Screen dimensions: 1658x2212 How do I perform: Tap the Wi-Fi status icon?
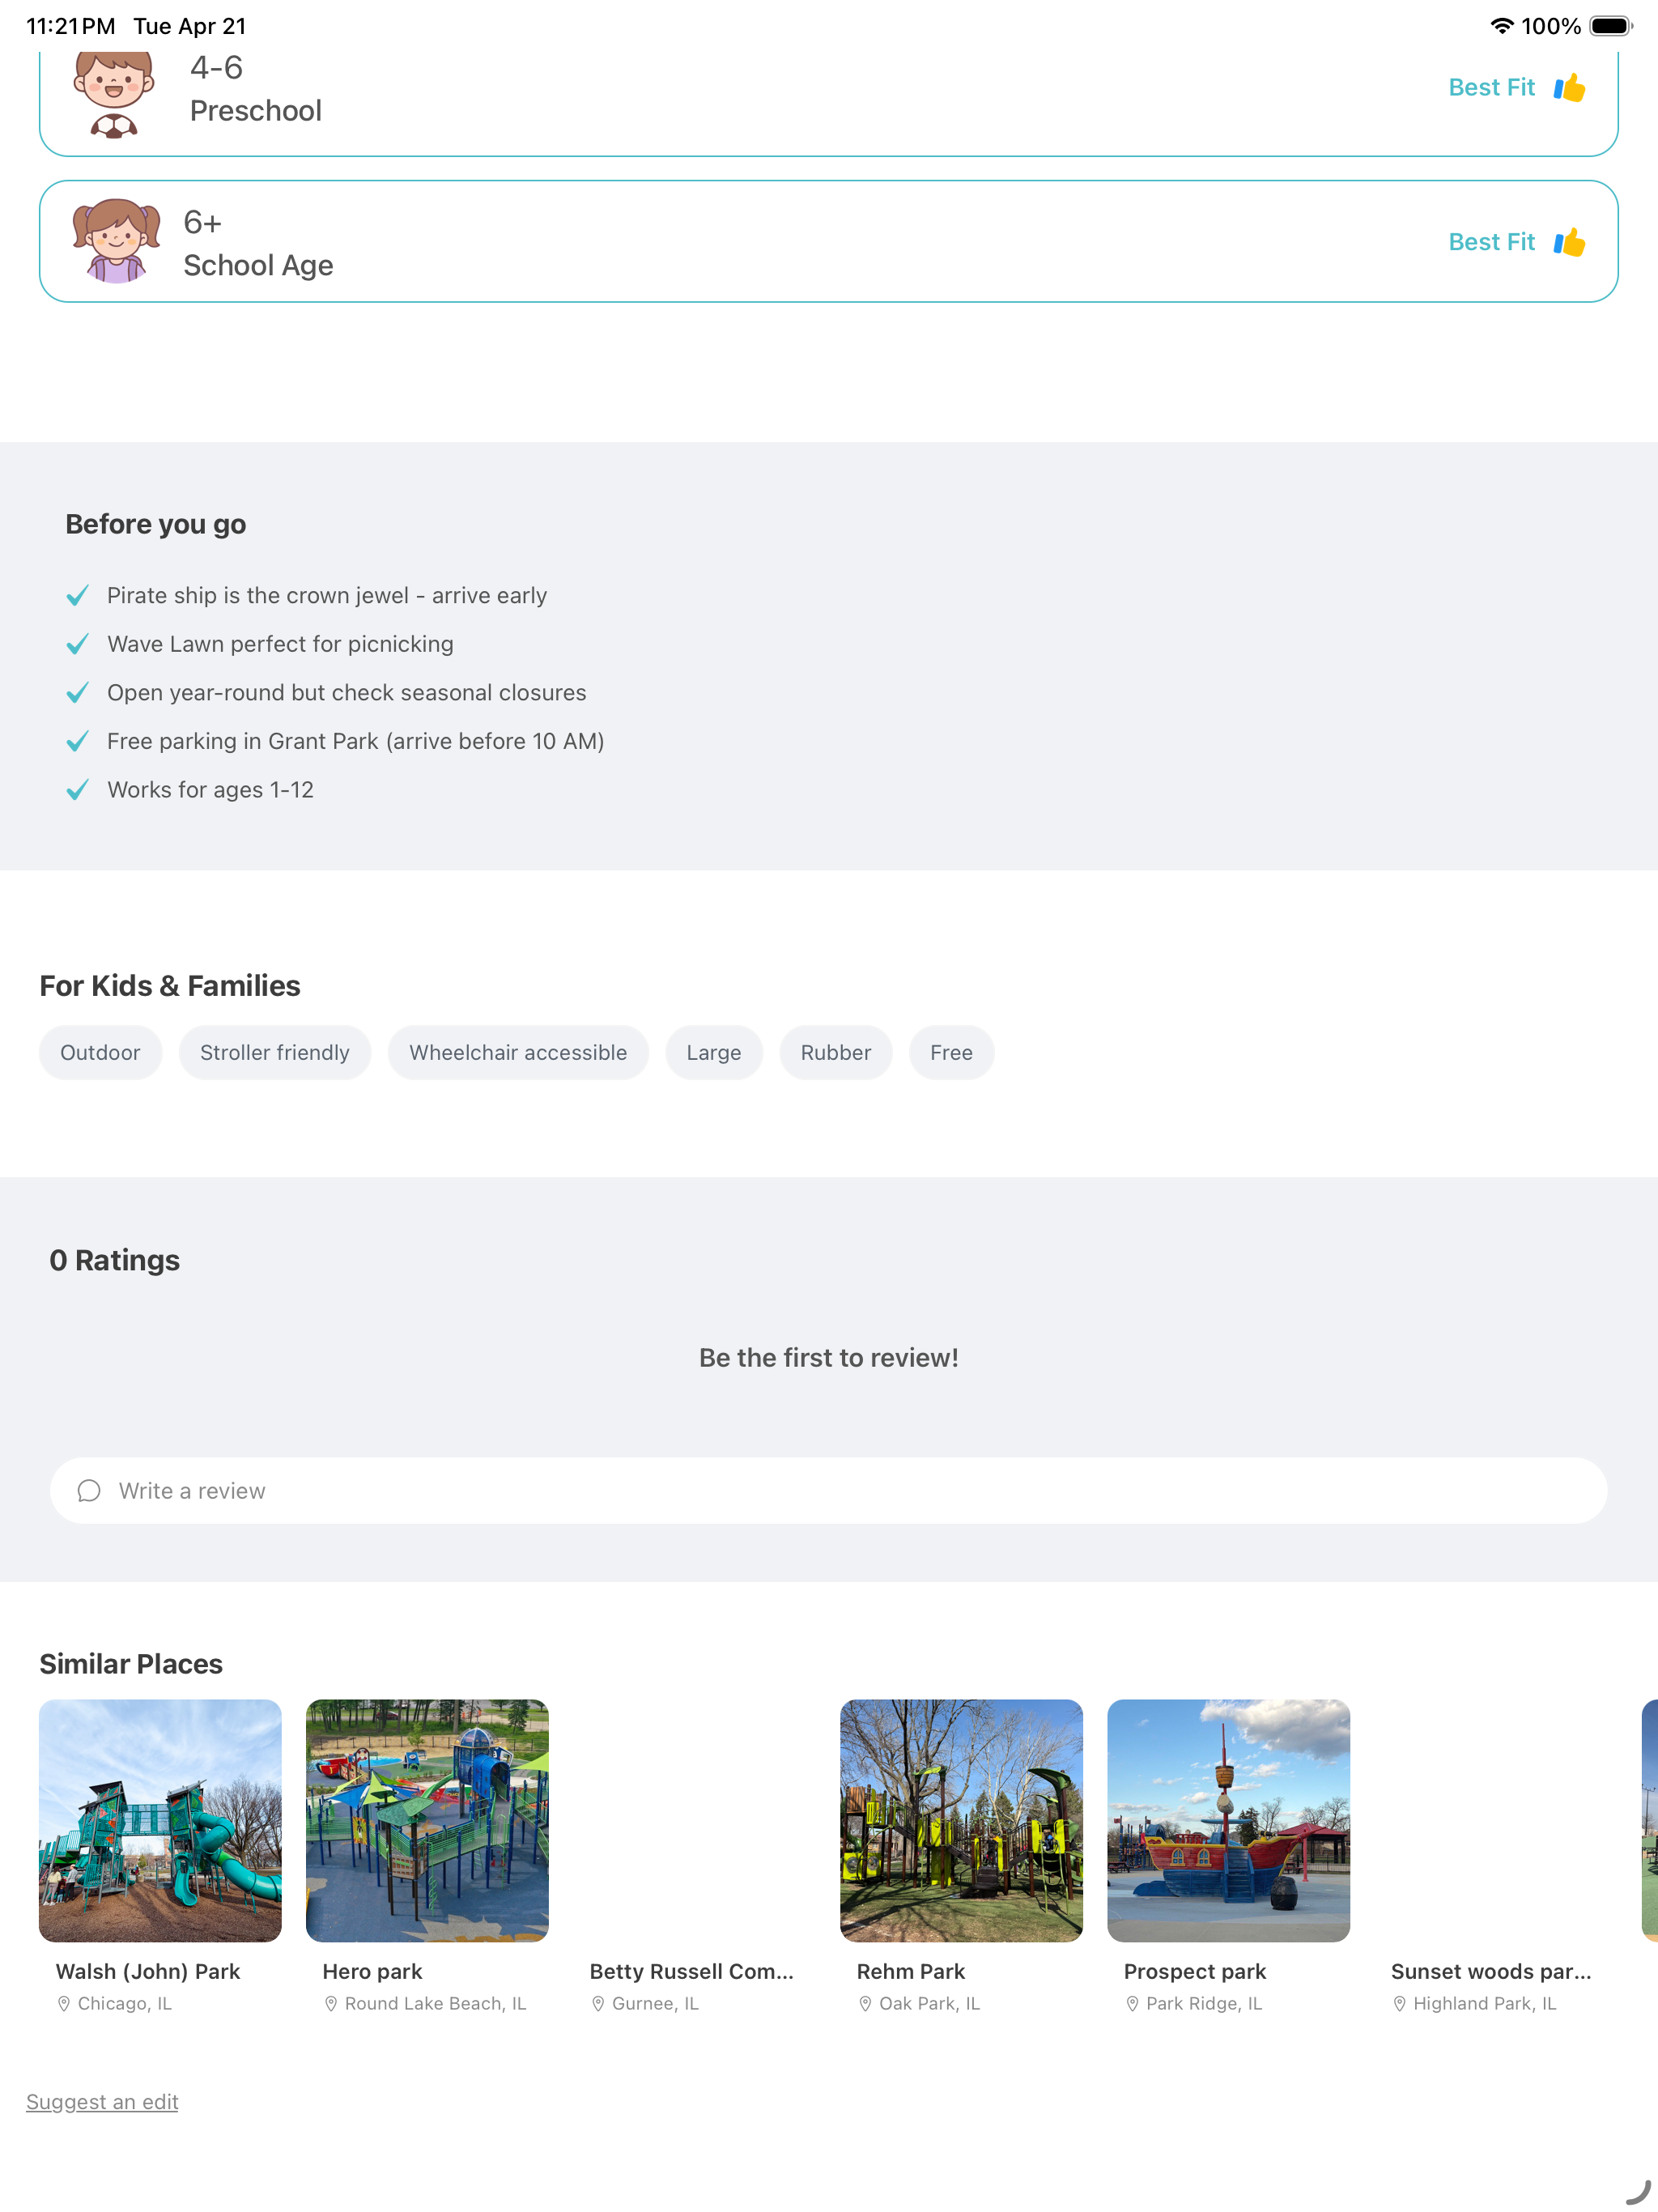click(1501, 26)
